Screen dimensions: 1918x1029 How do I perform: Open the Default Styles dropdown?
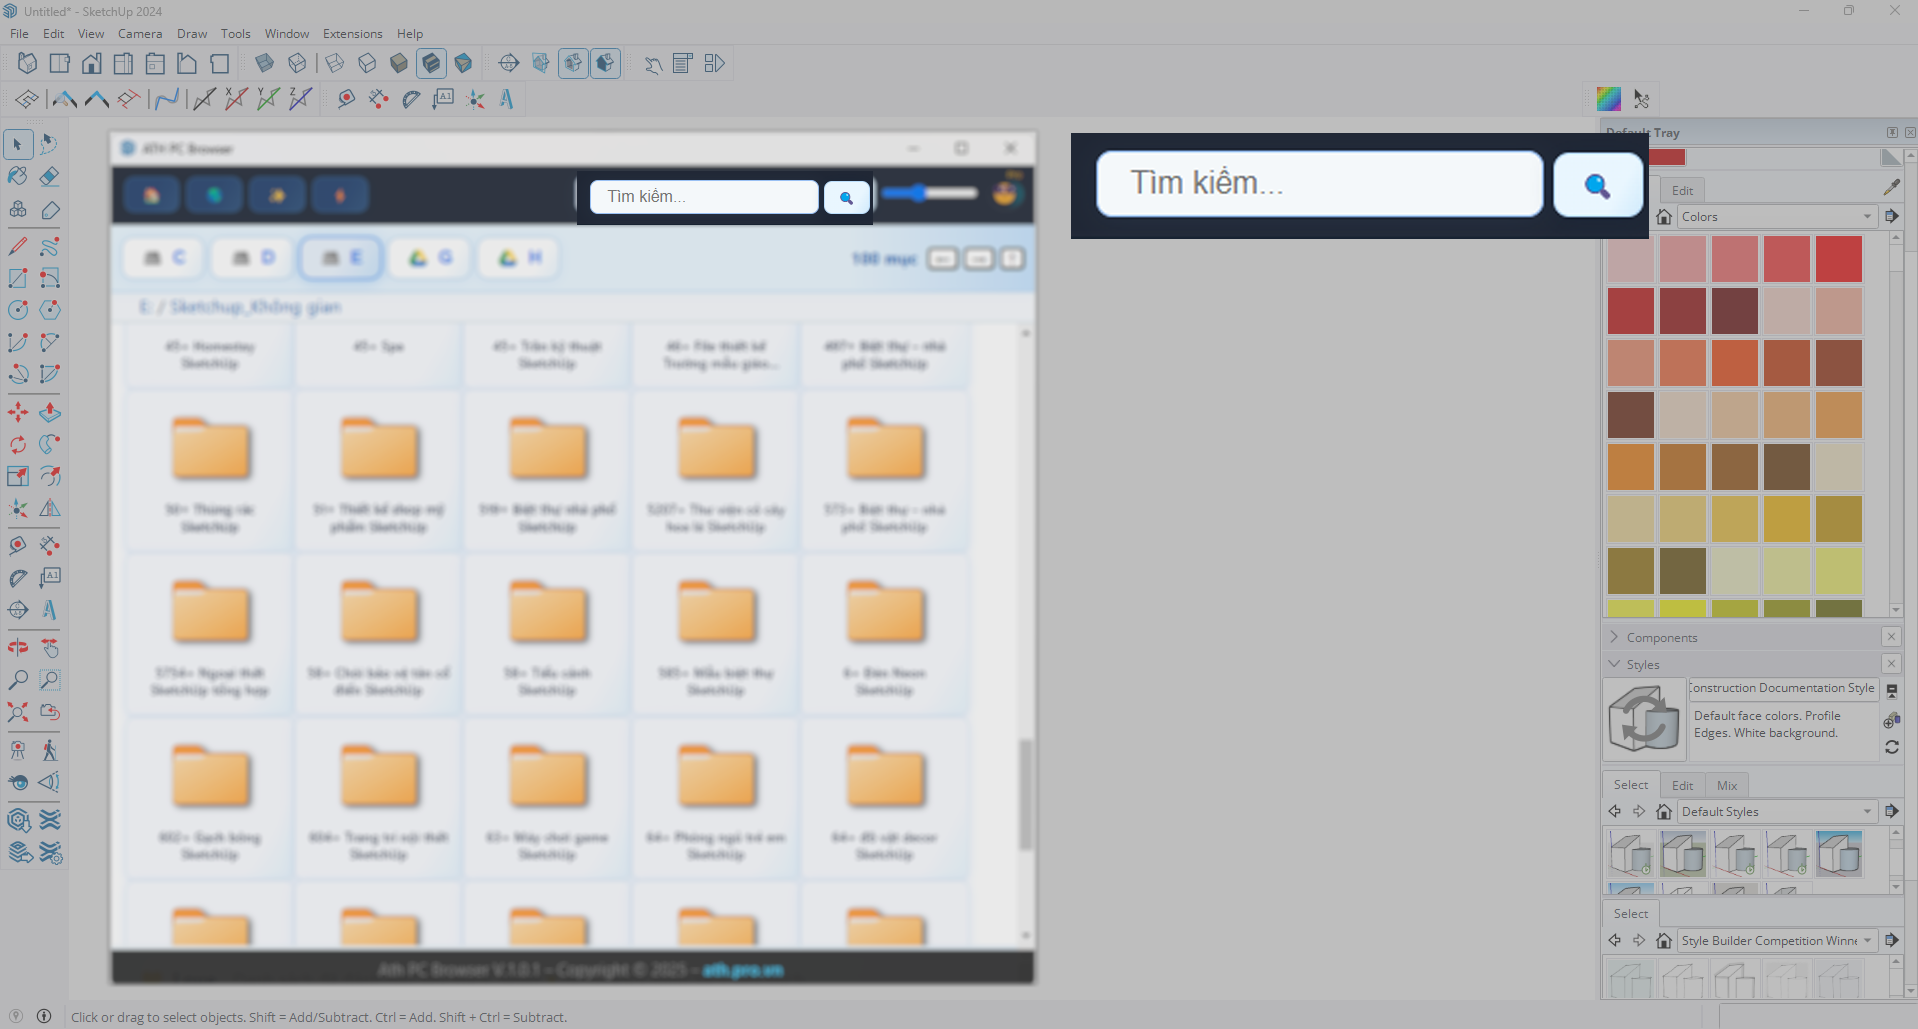(1776, 812)
